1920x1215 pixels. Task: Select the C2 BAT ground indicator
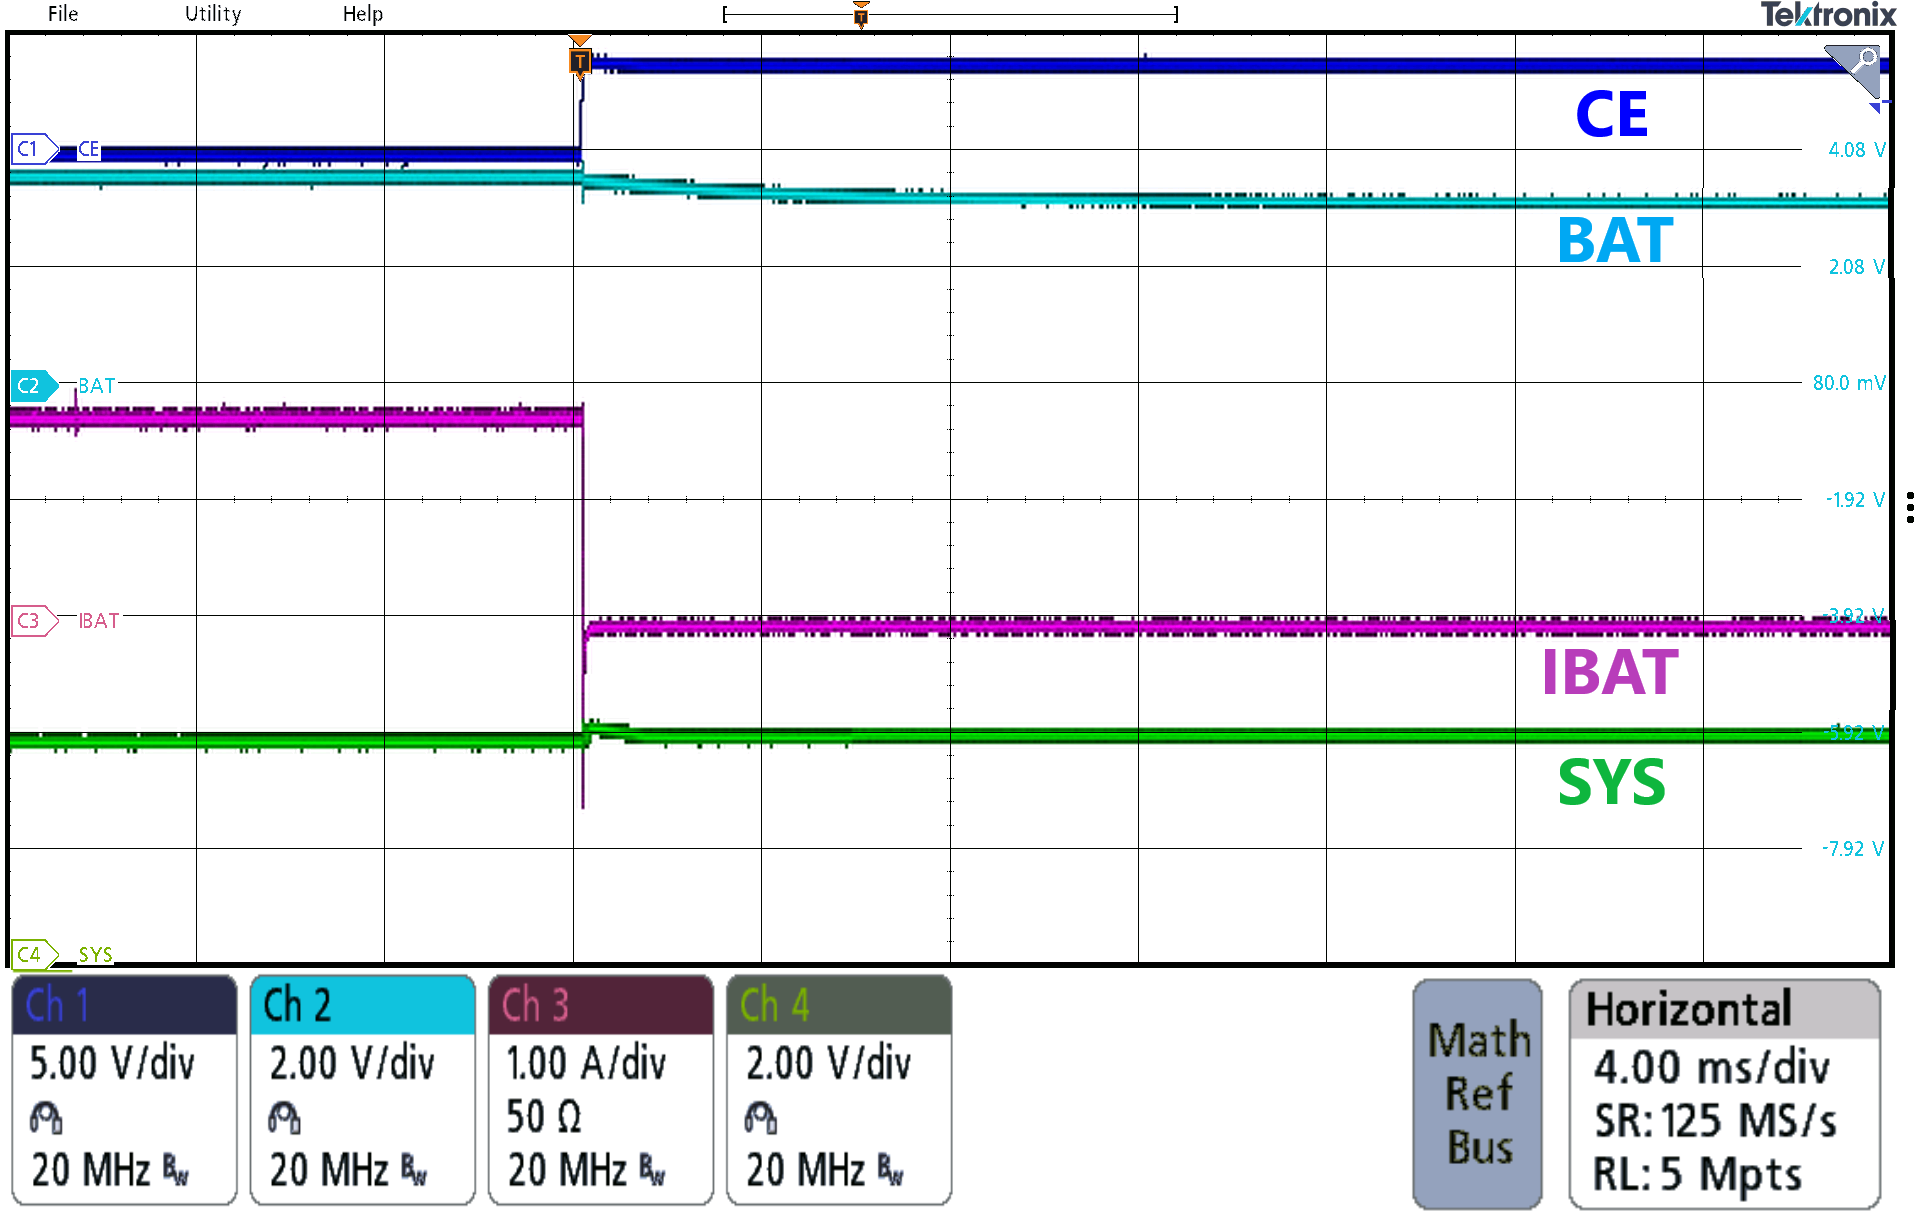(x=31, y=386)
